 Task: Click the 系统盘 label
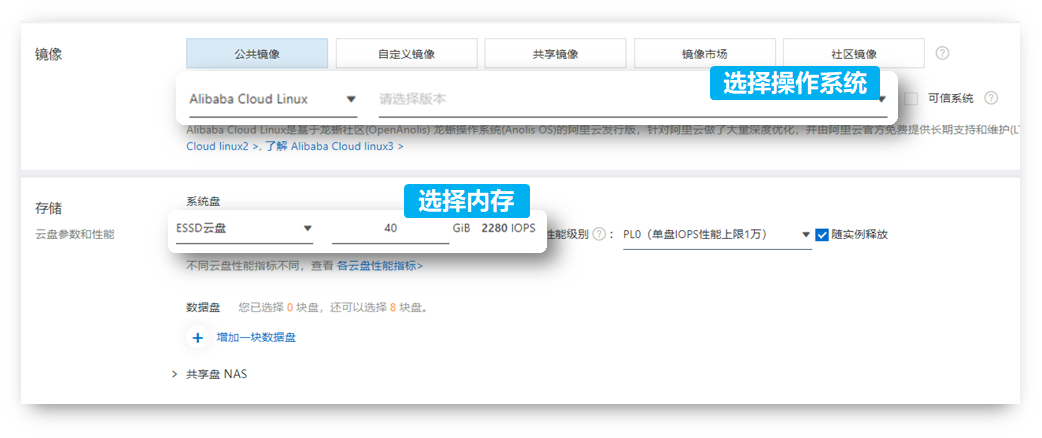pos(203,202)
